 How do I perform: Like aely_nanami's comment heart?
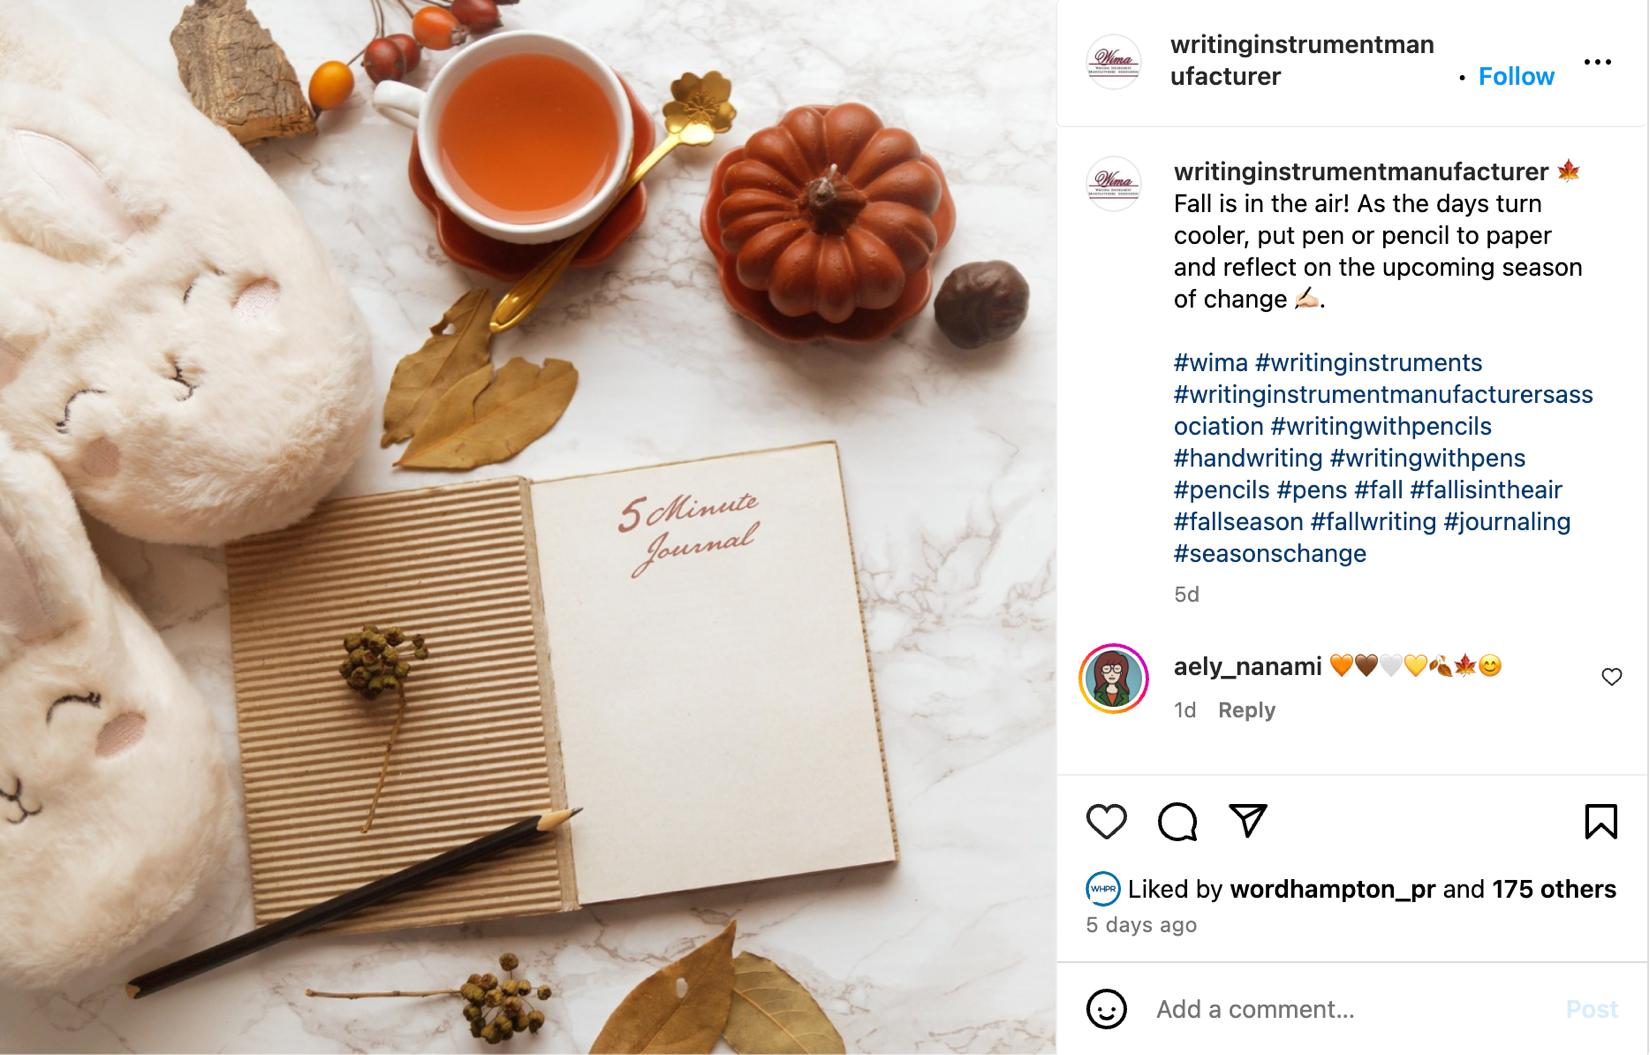click(1612, 677)
